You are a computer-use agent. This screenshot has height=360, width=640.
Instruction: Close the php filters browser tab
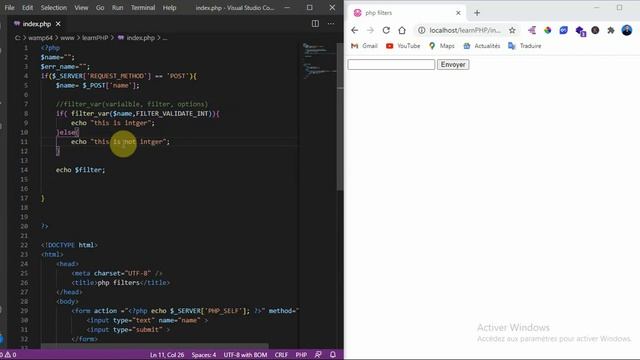click(x=458, y=13)
